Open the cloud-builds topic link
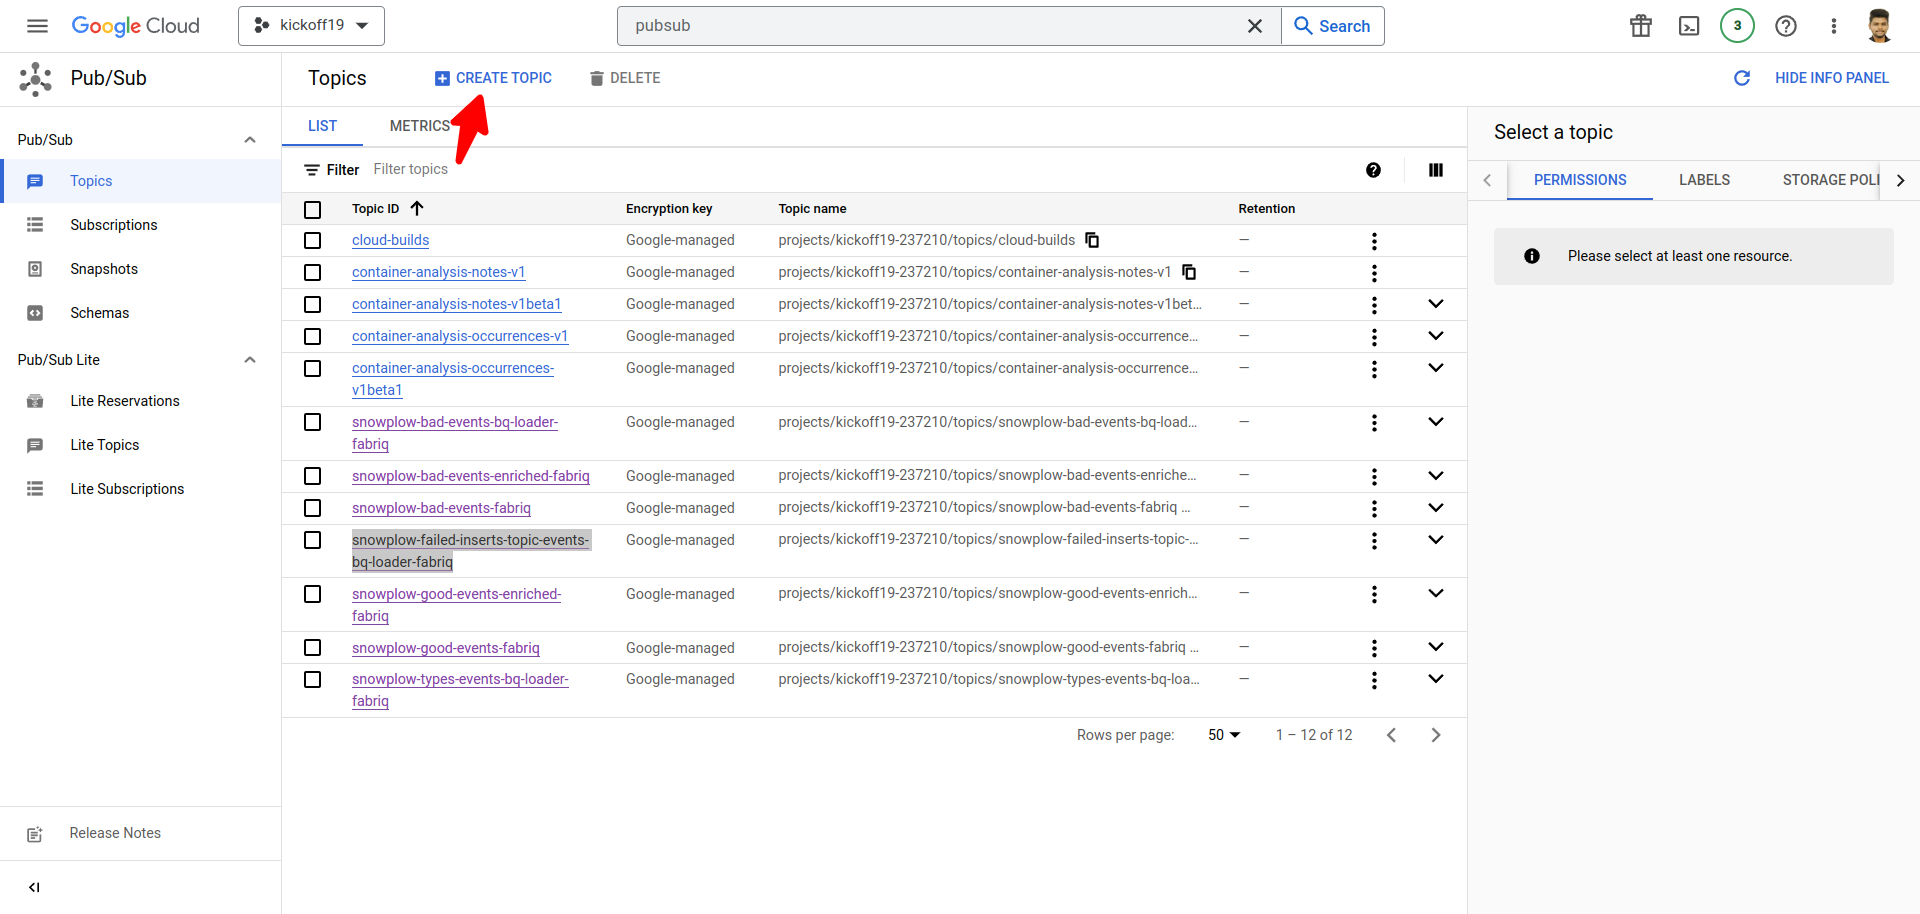The image size is (1920, 914). point(390,240)
